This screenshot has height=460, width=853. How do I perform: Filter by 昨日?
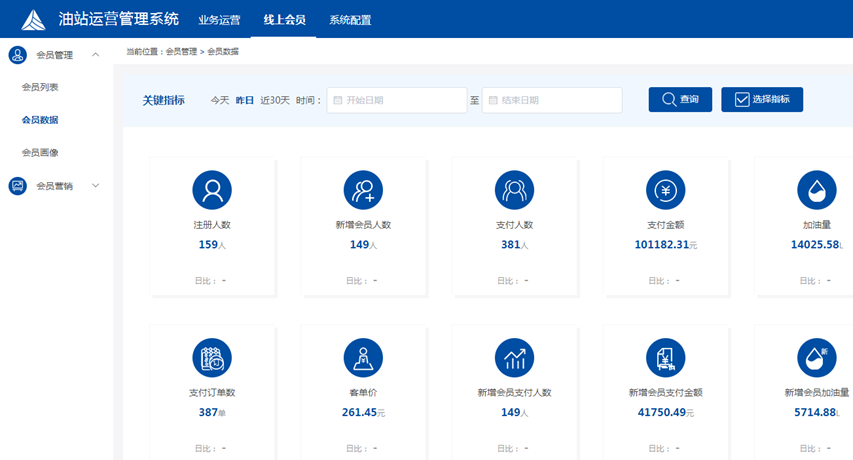click(x=245, y=101)
